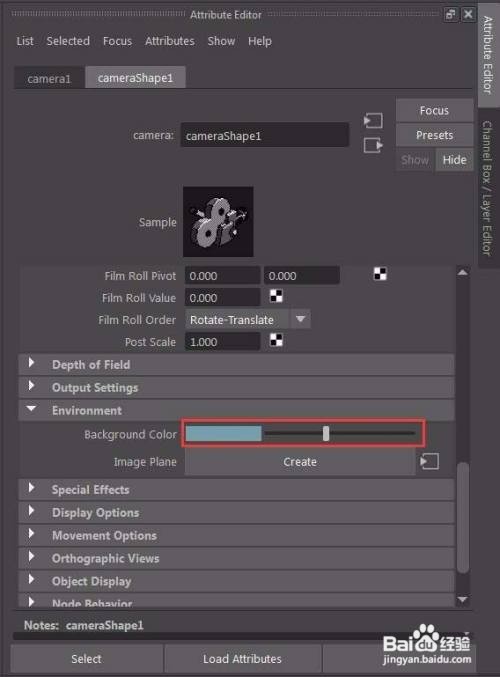Click the attribute list scrollbar thumb

(463, 517)
